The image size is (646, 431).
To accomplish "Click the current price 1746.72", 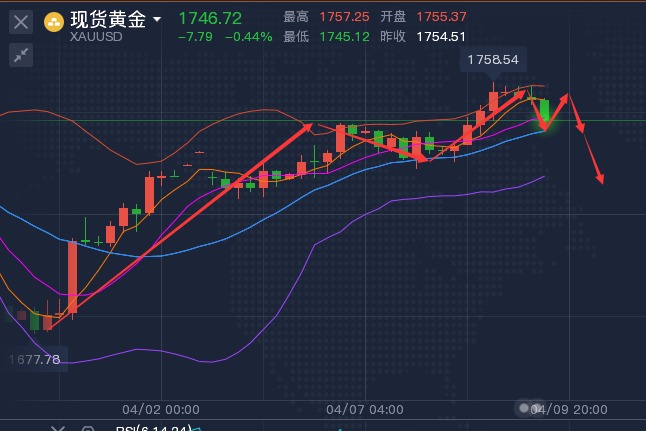I will coord(209,19).
